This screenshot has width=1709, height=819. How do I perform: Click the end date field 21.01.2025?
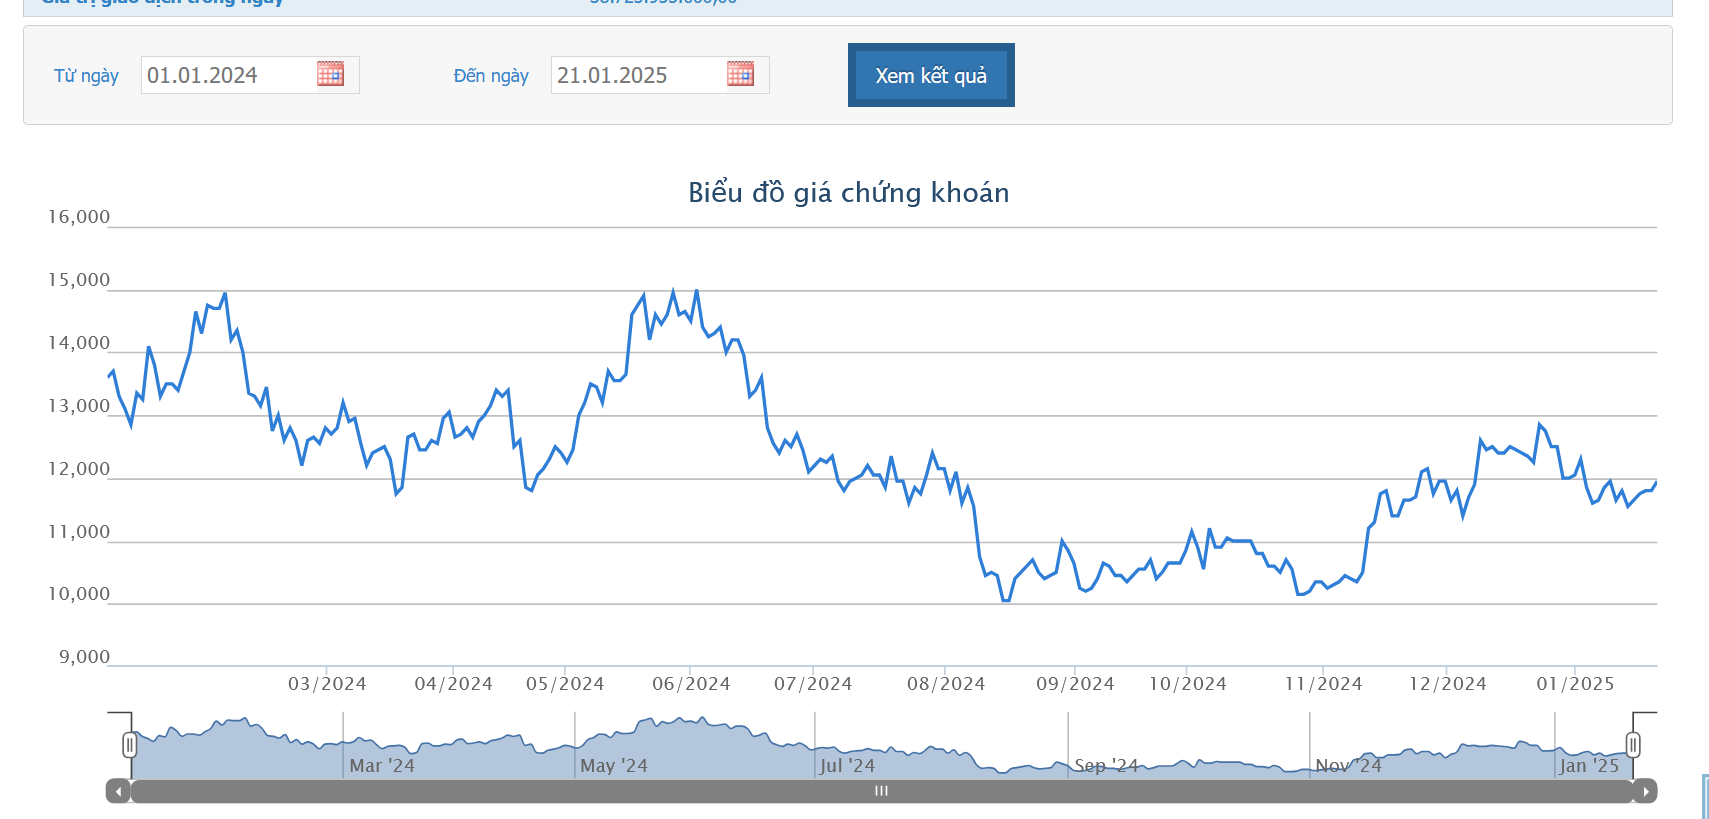coord(660,75)
